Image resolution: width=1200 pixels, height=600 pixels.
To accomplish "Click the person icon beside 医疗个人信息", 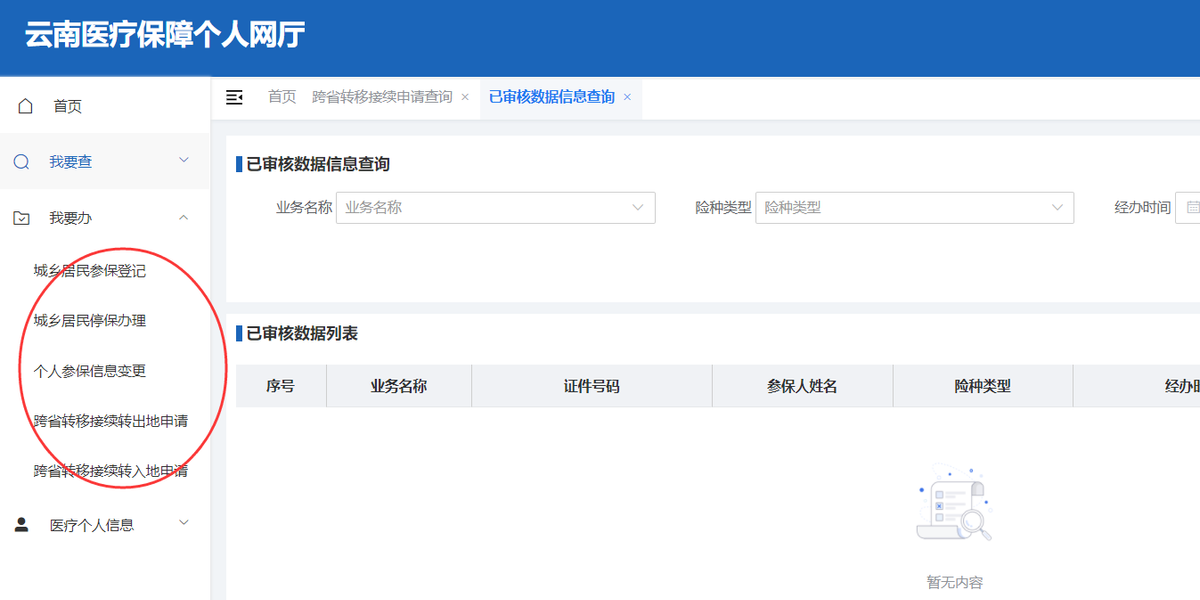I will tap(22, 525).
